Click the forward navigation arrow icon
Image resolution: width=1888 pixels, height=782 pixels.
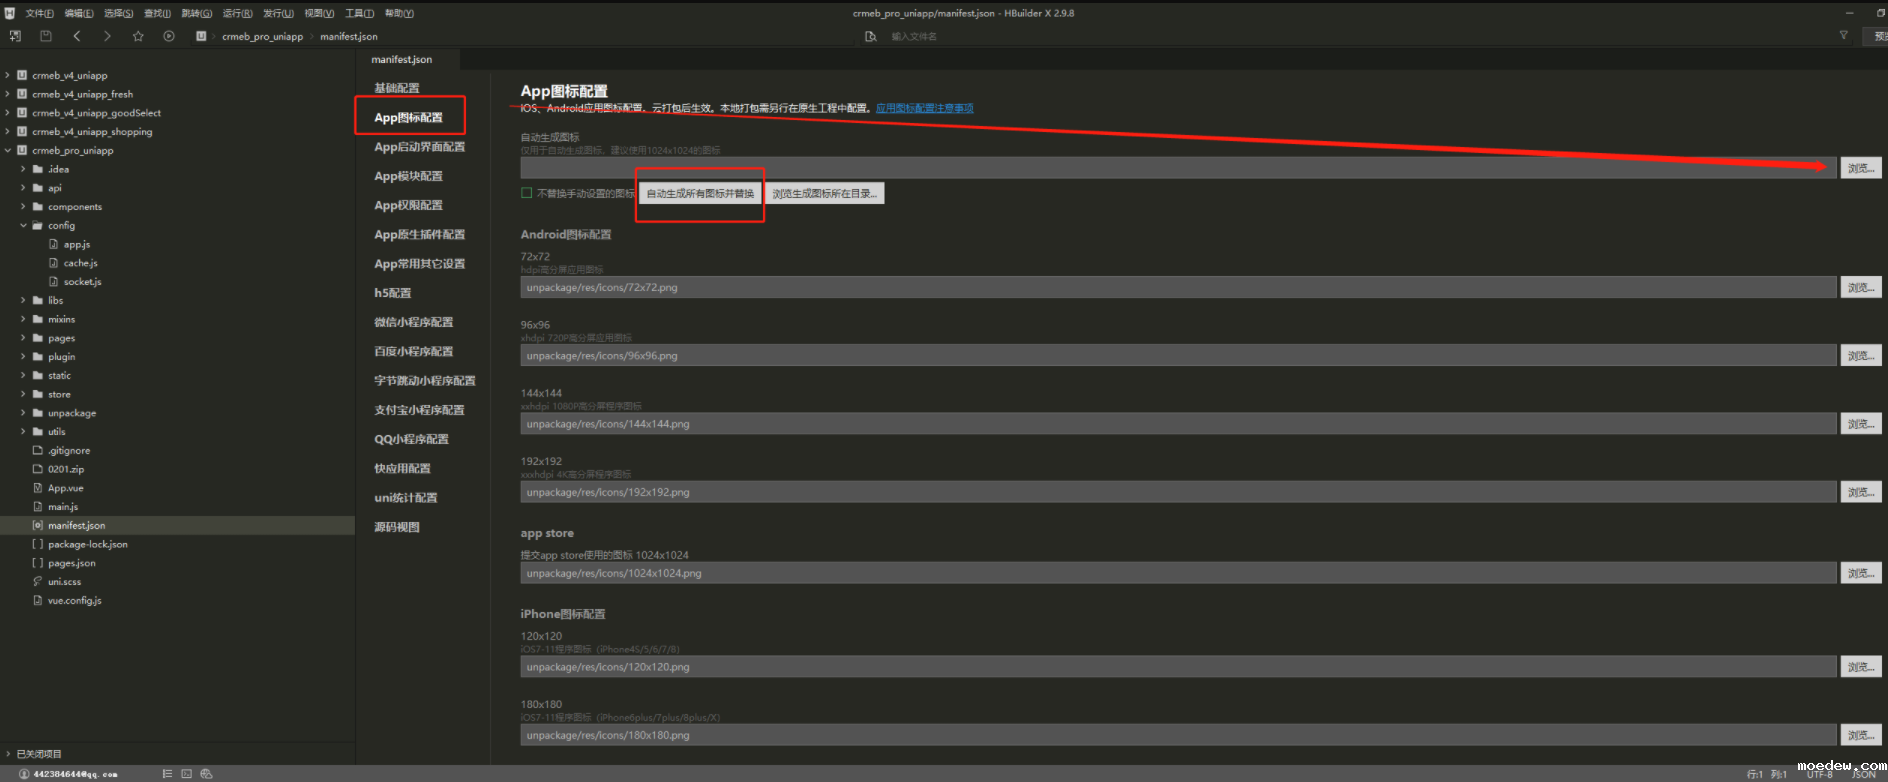click(107, 36)
